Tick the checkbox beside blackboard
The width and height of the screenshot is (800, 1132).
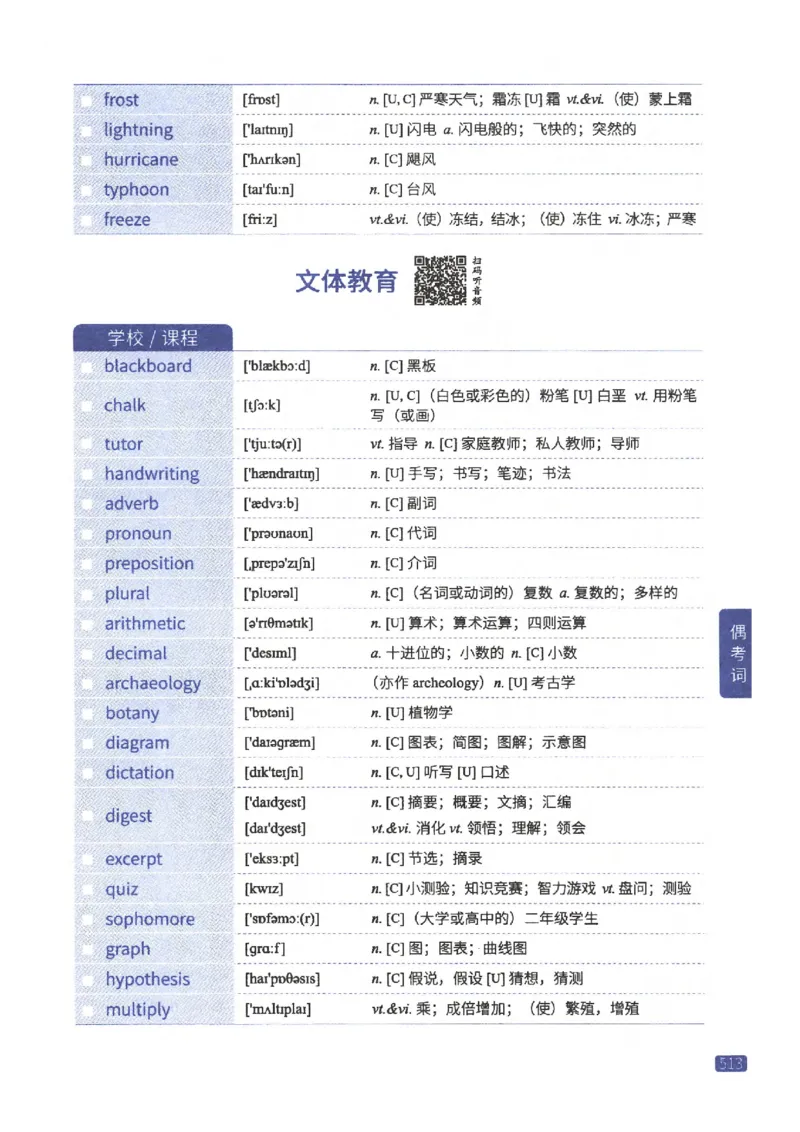pos(86,367)
